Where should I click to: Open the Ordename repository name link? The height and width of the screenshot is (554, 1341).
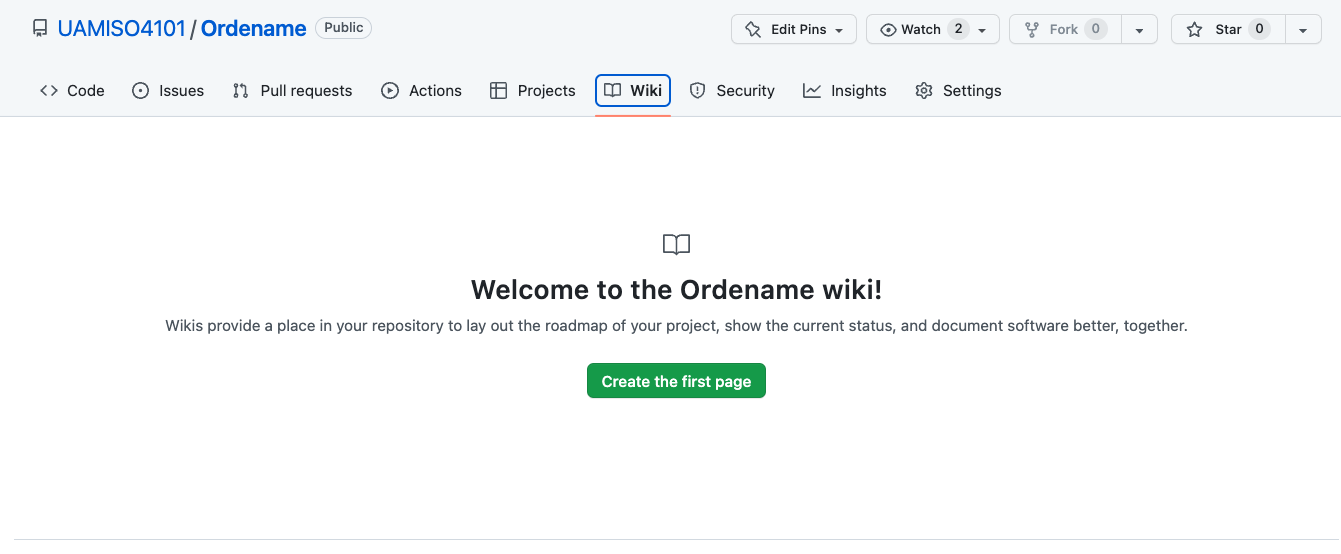point(254,29)
